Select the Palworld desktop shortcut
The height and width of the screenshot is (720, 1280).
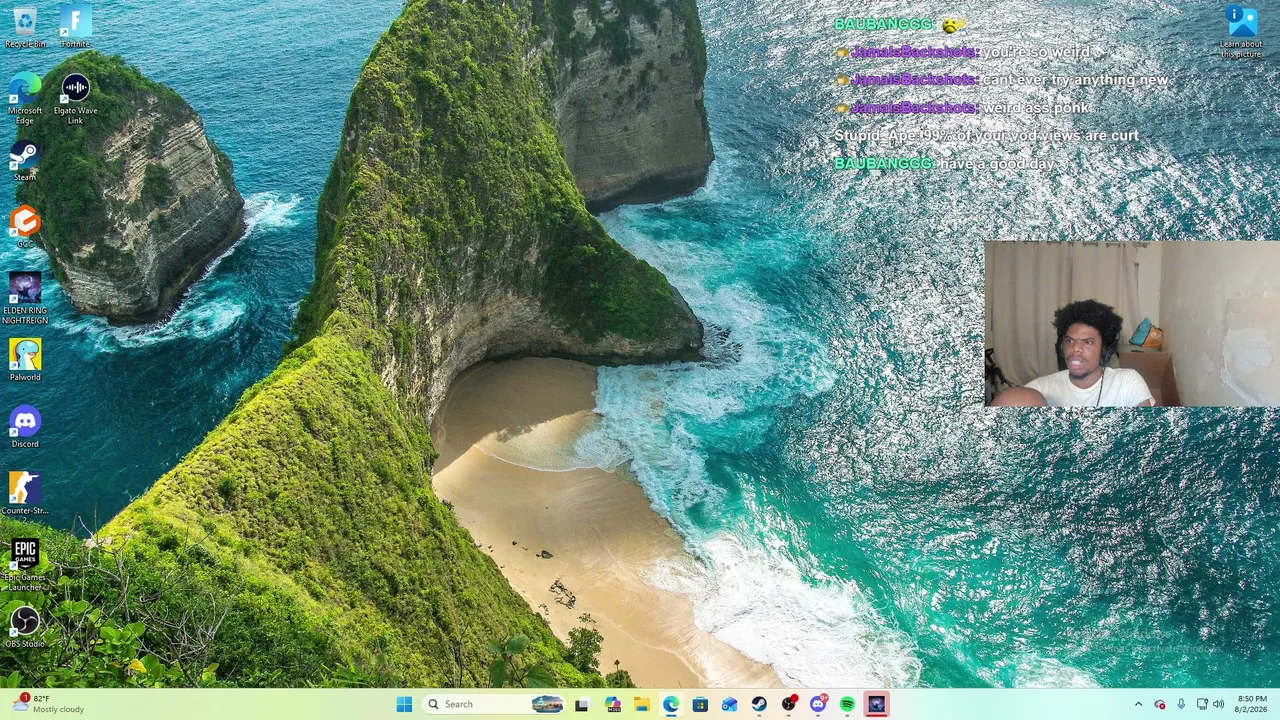25,361
